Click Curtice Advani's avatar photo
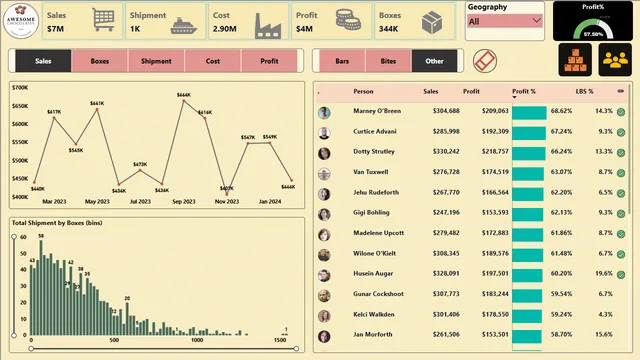 324,133
